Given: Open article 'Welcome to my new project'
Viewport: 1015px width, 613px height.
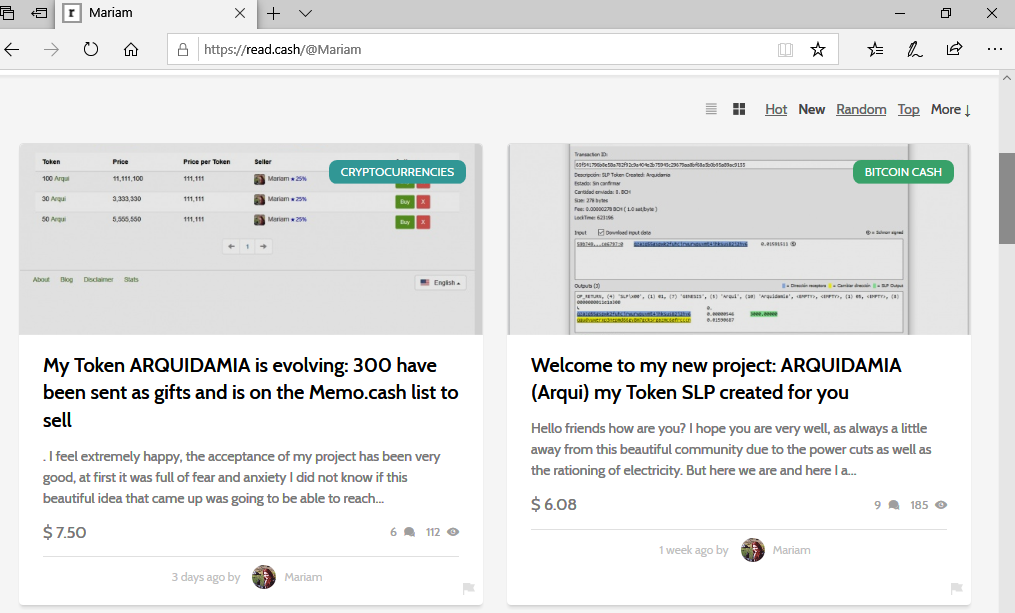Looking at the screenshot, I should [x=716, y=379].
